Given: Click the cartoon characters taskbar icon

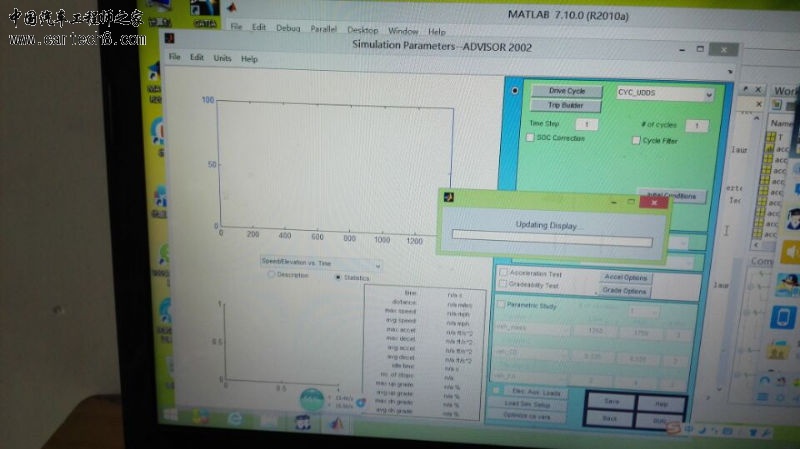Looking at the screenshot, I should (303, 422).
